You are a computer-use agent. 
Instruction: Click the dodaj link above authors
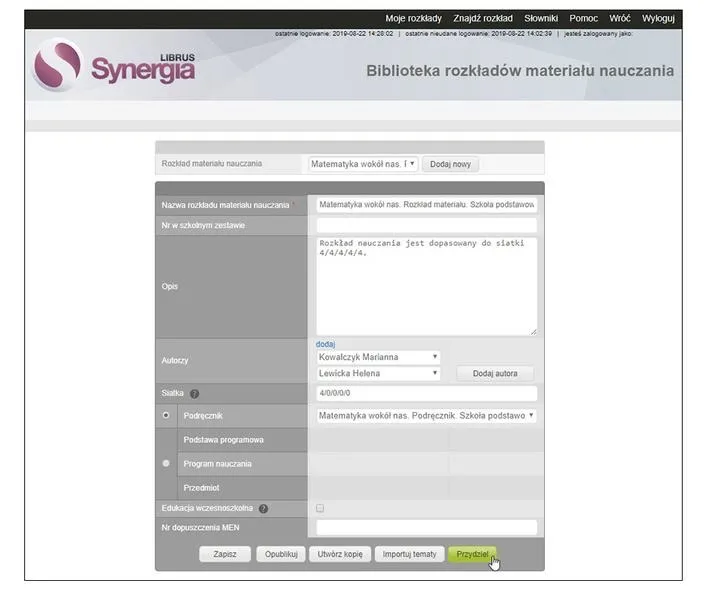point(325,344)
